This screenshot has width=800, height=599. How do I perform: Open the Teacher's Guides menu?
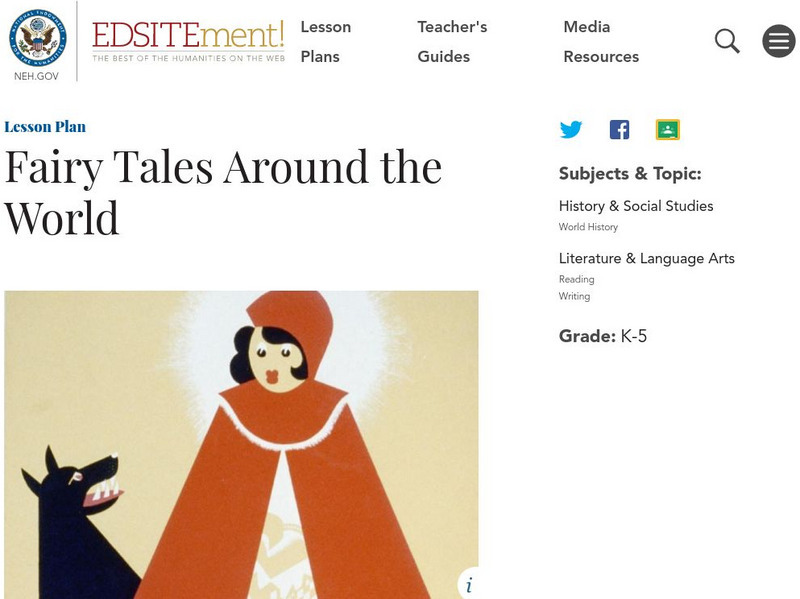tap(452, 41)
